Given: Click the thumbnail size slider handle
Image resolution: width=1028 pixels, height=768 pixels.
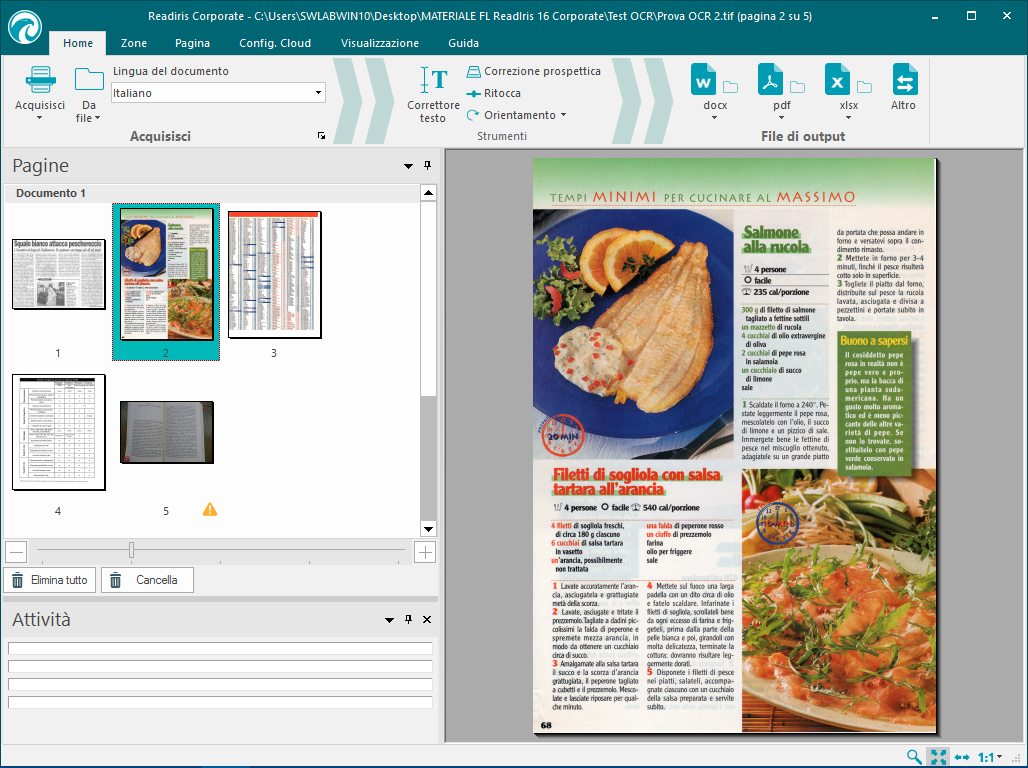Looking at the screenshot, I should (x=131, y=551).
